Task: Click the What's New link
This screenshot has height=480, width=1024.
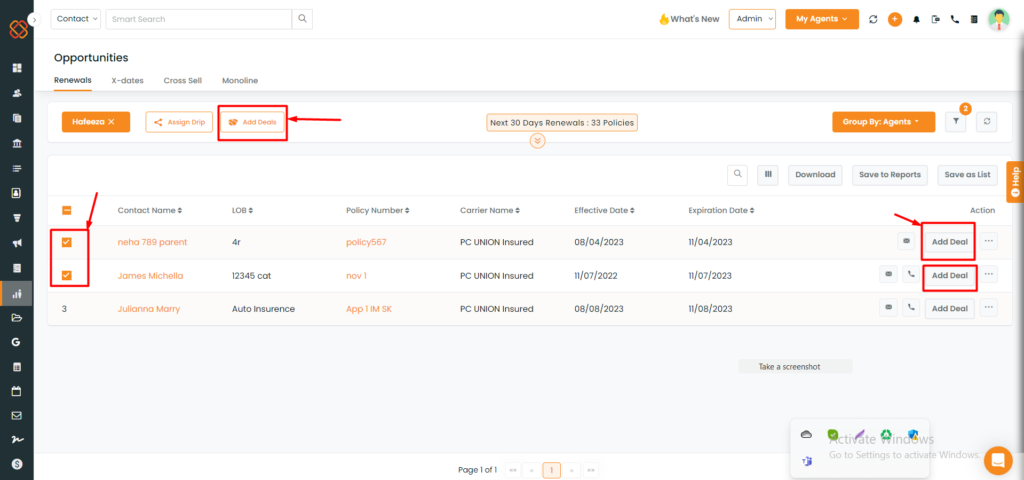Action: pyautogui.click(x=689, y=19)
